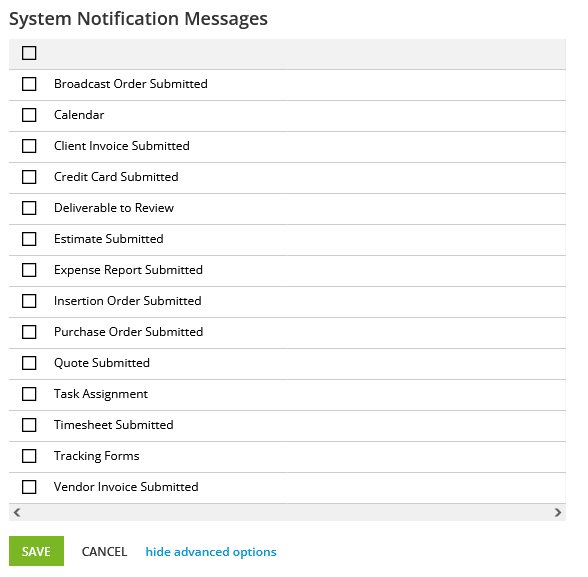
Task: Enable the Task Assignment checkbox
Action: click(29, 394)
